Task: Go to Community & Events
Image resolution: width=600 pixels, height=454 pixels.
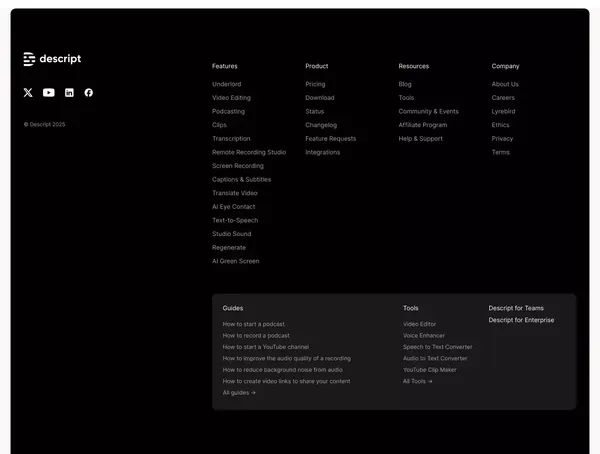Action: (428, 111)
